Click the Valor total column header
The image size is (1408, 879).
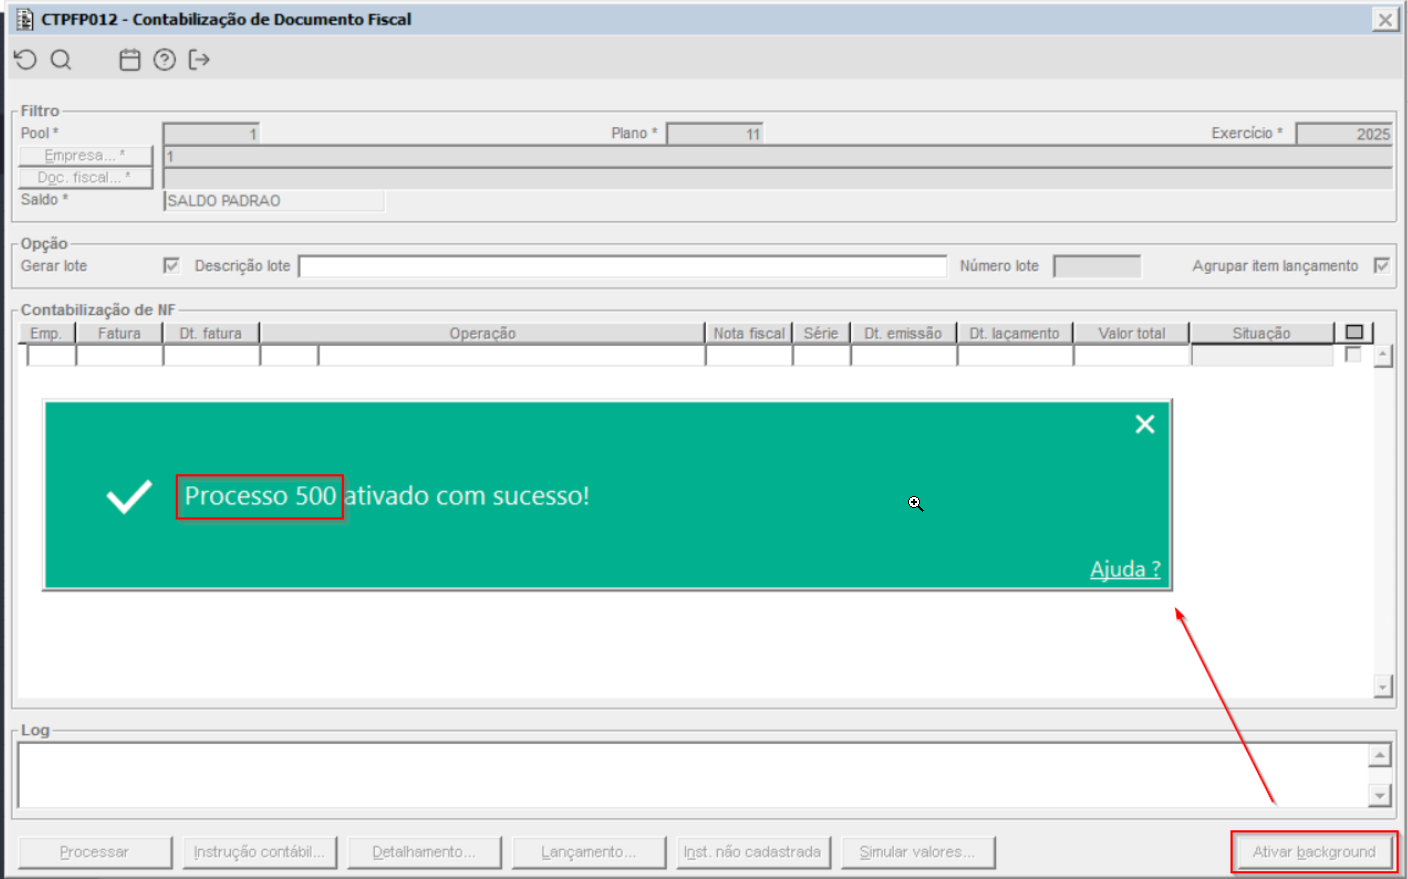click(1132, 333)
